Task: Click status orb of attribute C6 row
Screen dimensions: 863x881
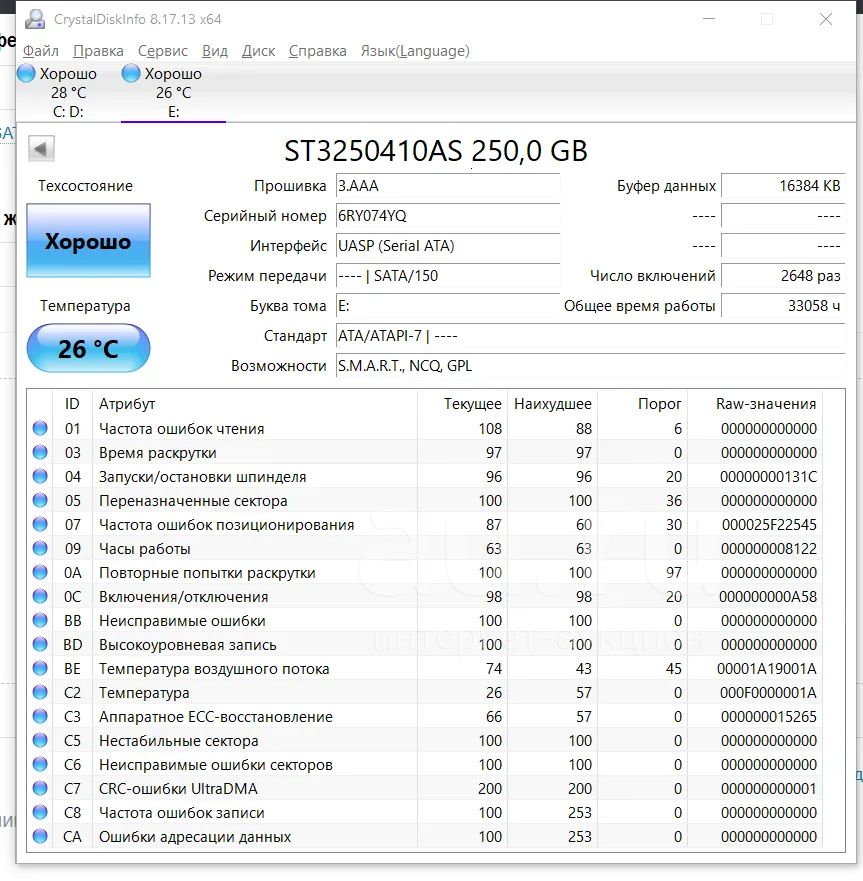Action: pos(40,765)
